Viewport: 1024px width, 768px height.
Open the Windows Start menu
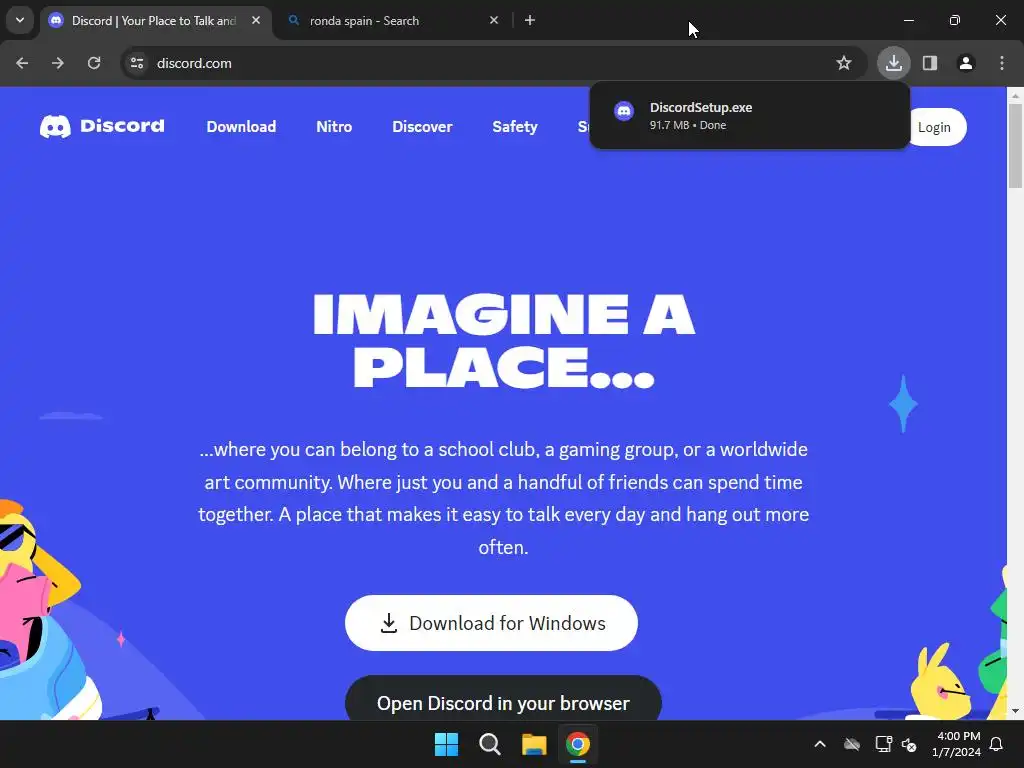446,744
